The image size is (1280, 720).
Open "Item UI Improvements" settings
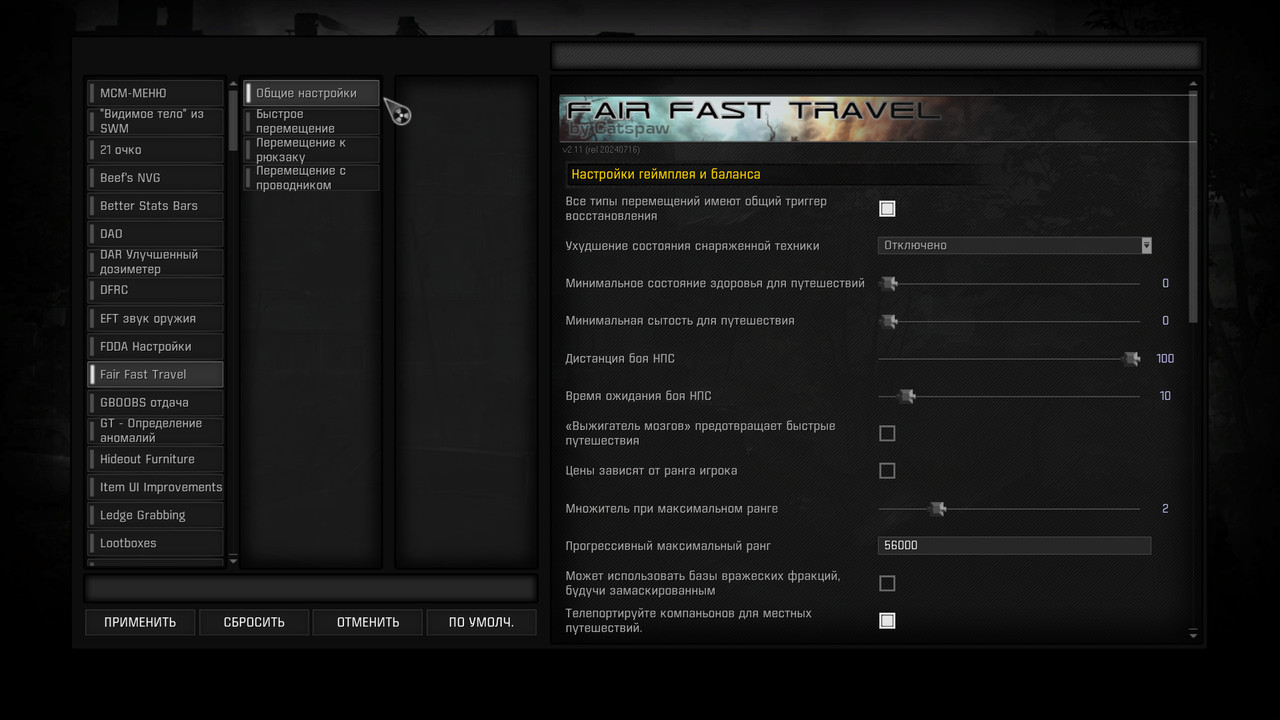click(x=154, y=486)
